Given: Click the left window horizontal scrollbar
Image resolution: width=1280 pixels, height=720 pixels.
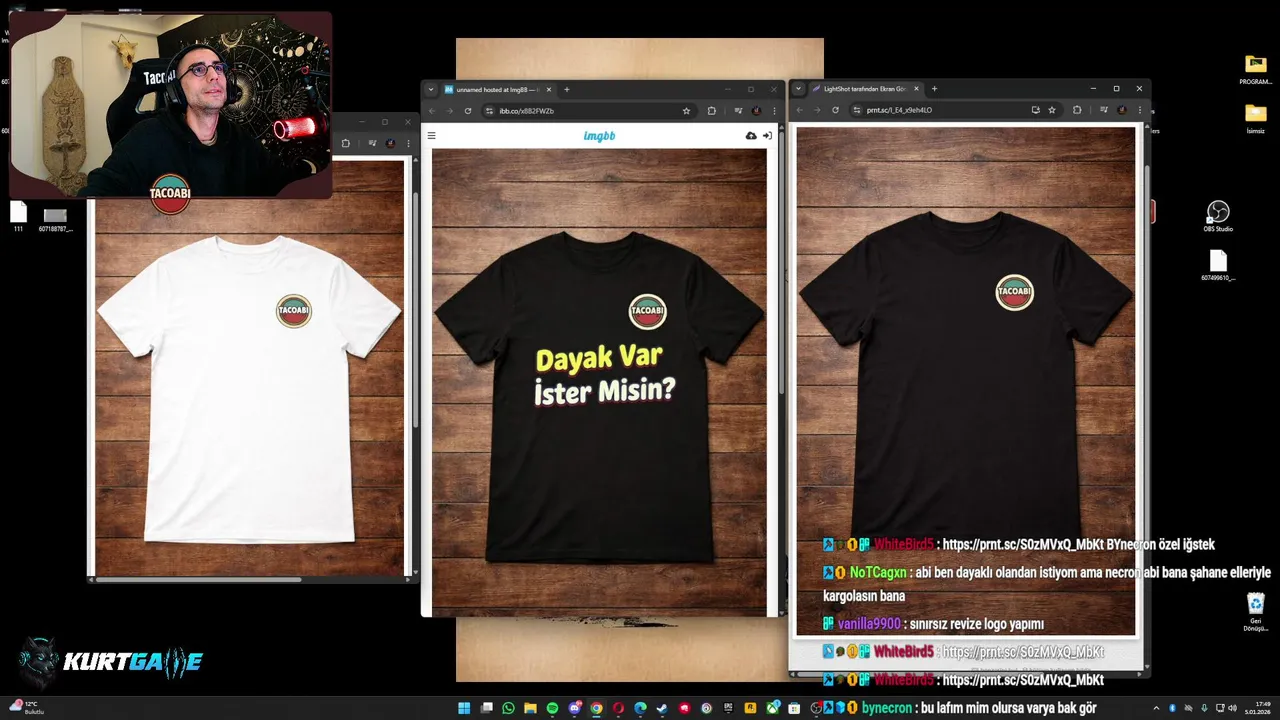Looking at the screenshot, I should (198, 579).
